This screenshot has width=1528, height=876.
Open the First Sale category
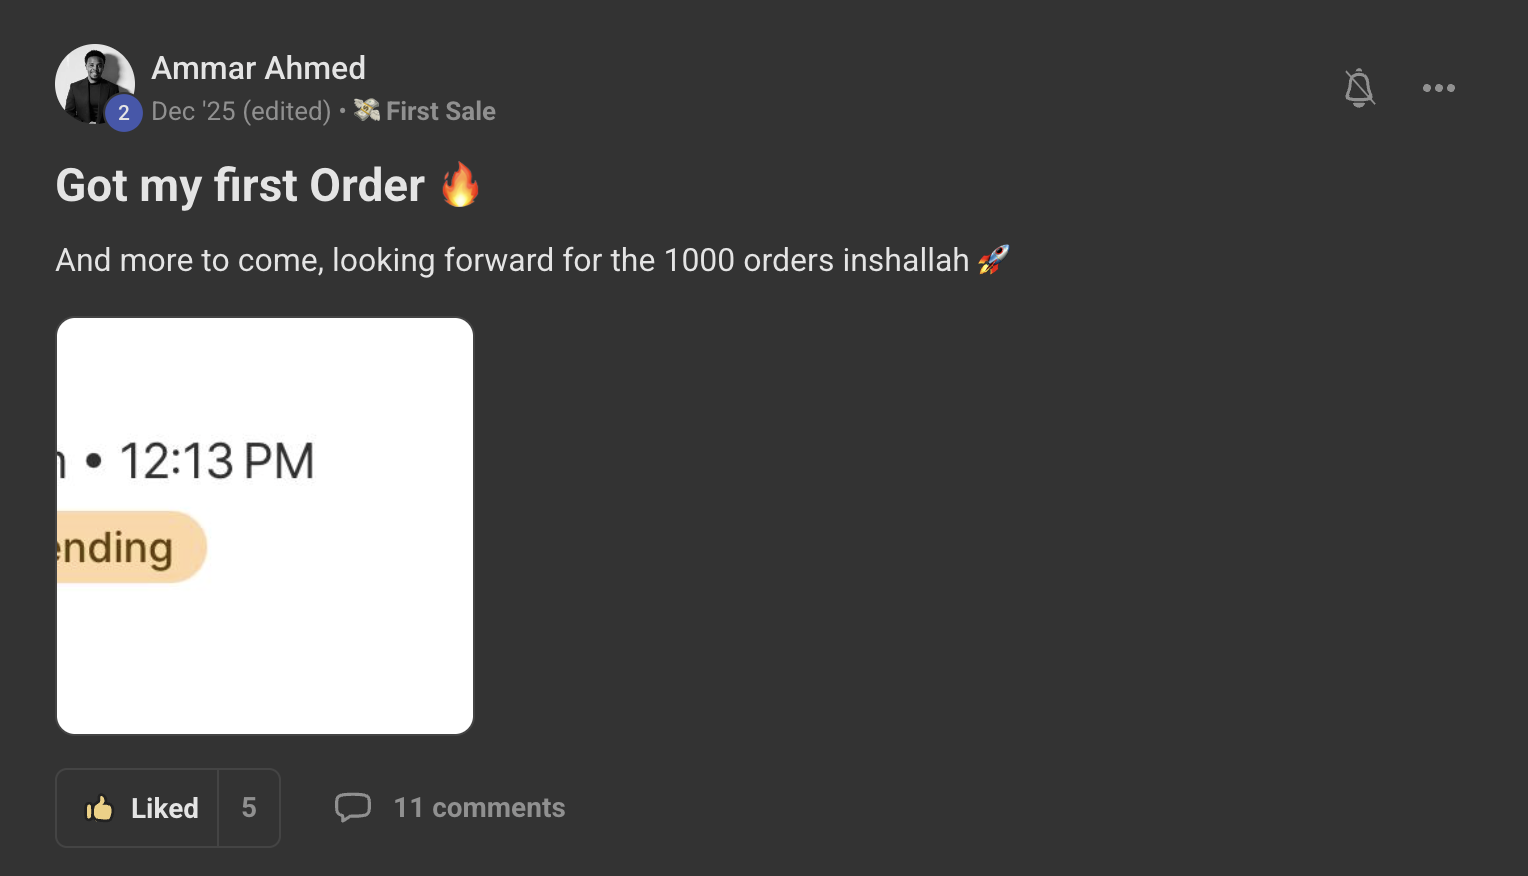point(440,111)
